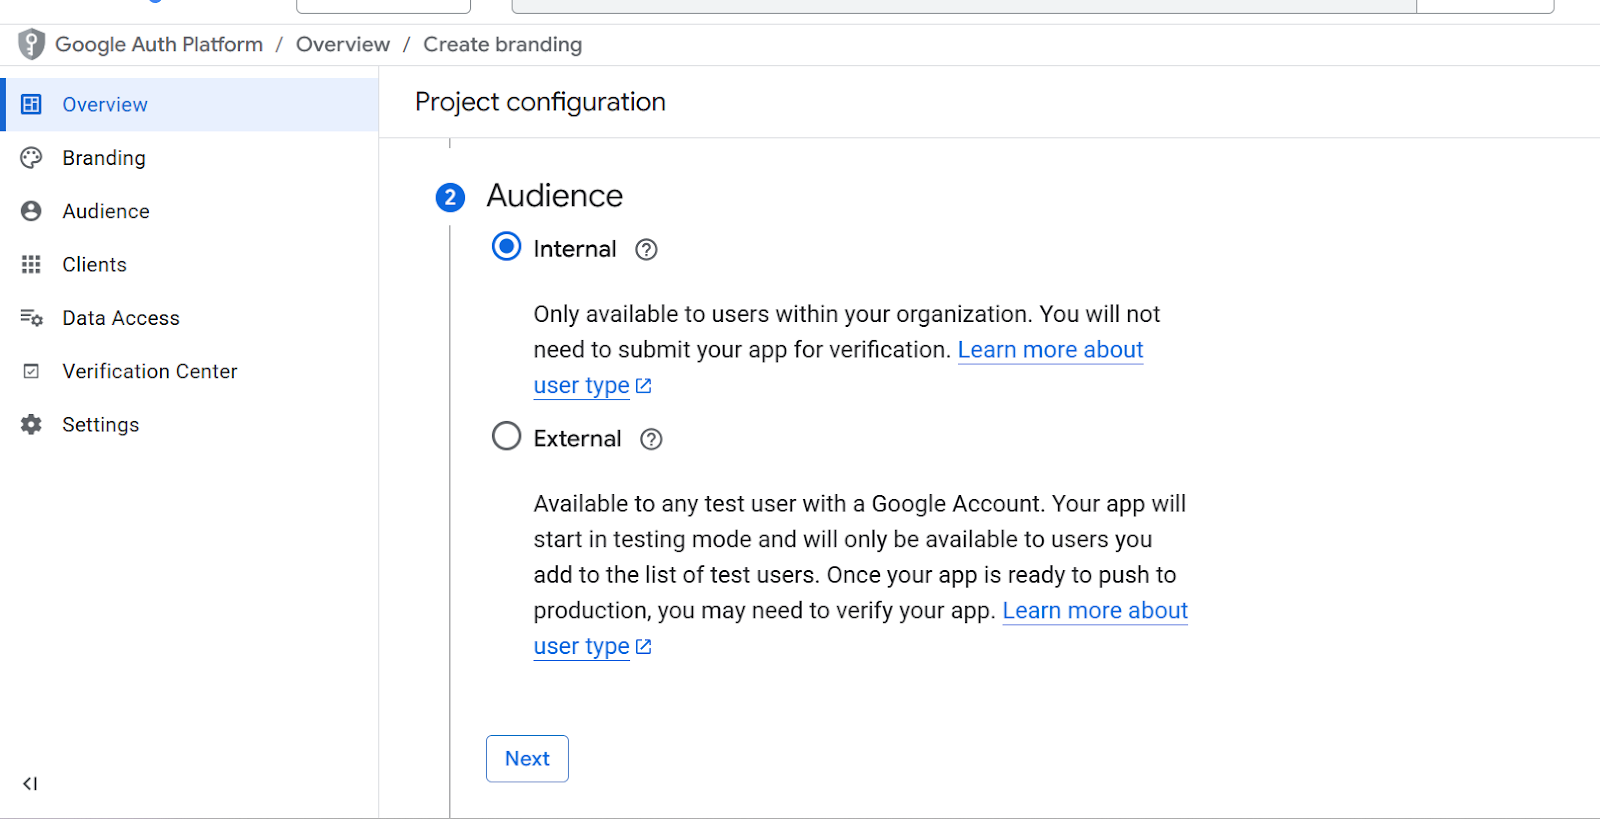Click the step 2 Audience number badge
The width and height of the screenshot is (1600, 819).
(450, 198)
